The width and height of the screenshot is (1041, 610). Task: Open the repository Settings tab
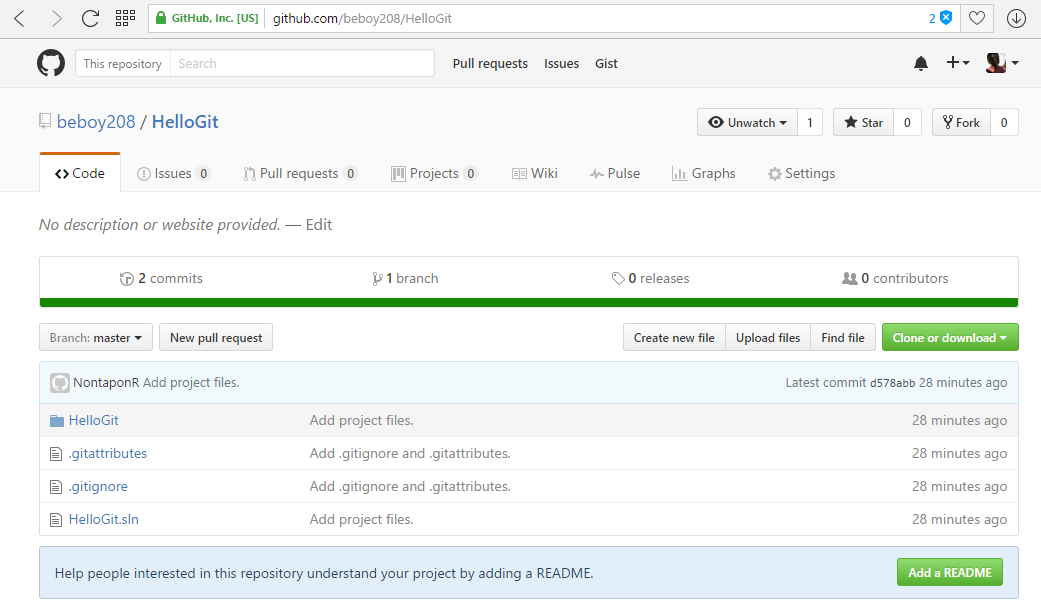click(801, 173)
